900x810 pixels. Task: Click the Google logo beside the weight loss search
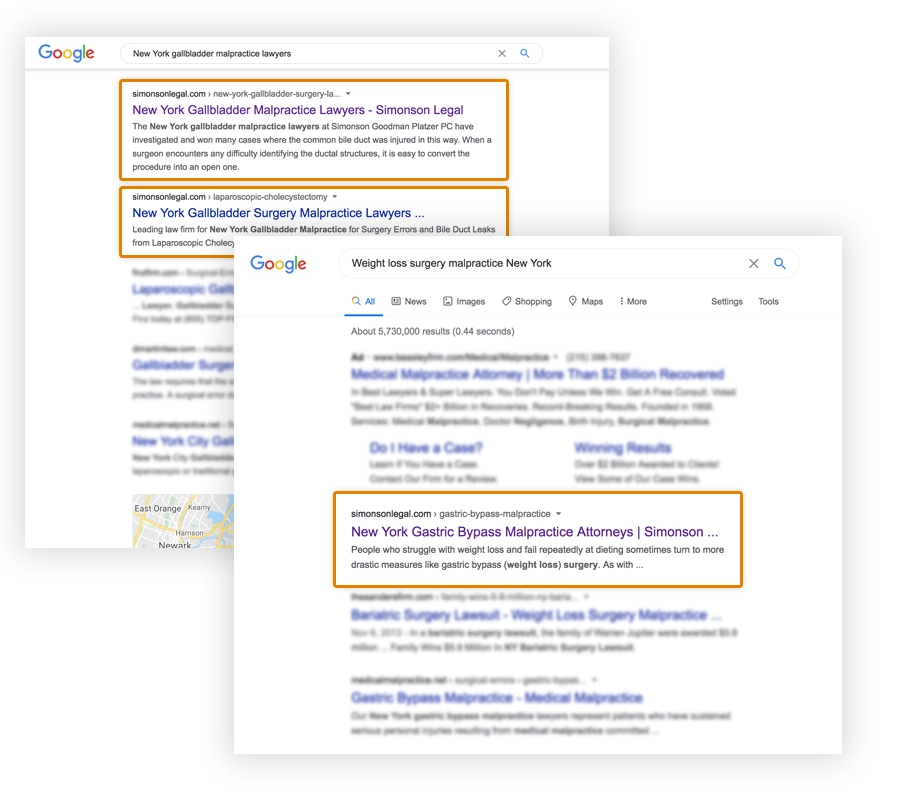[x=278, y=264]
